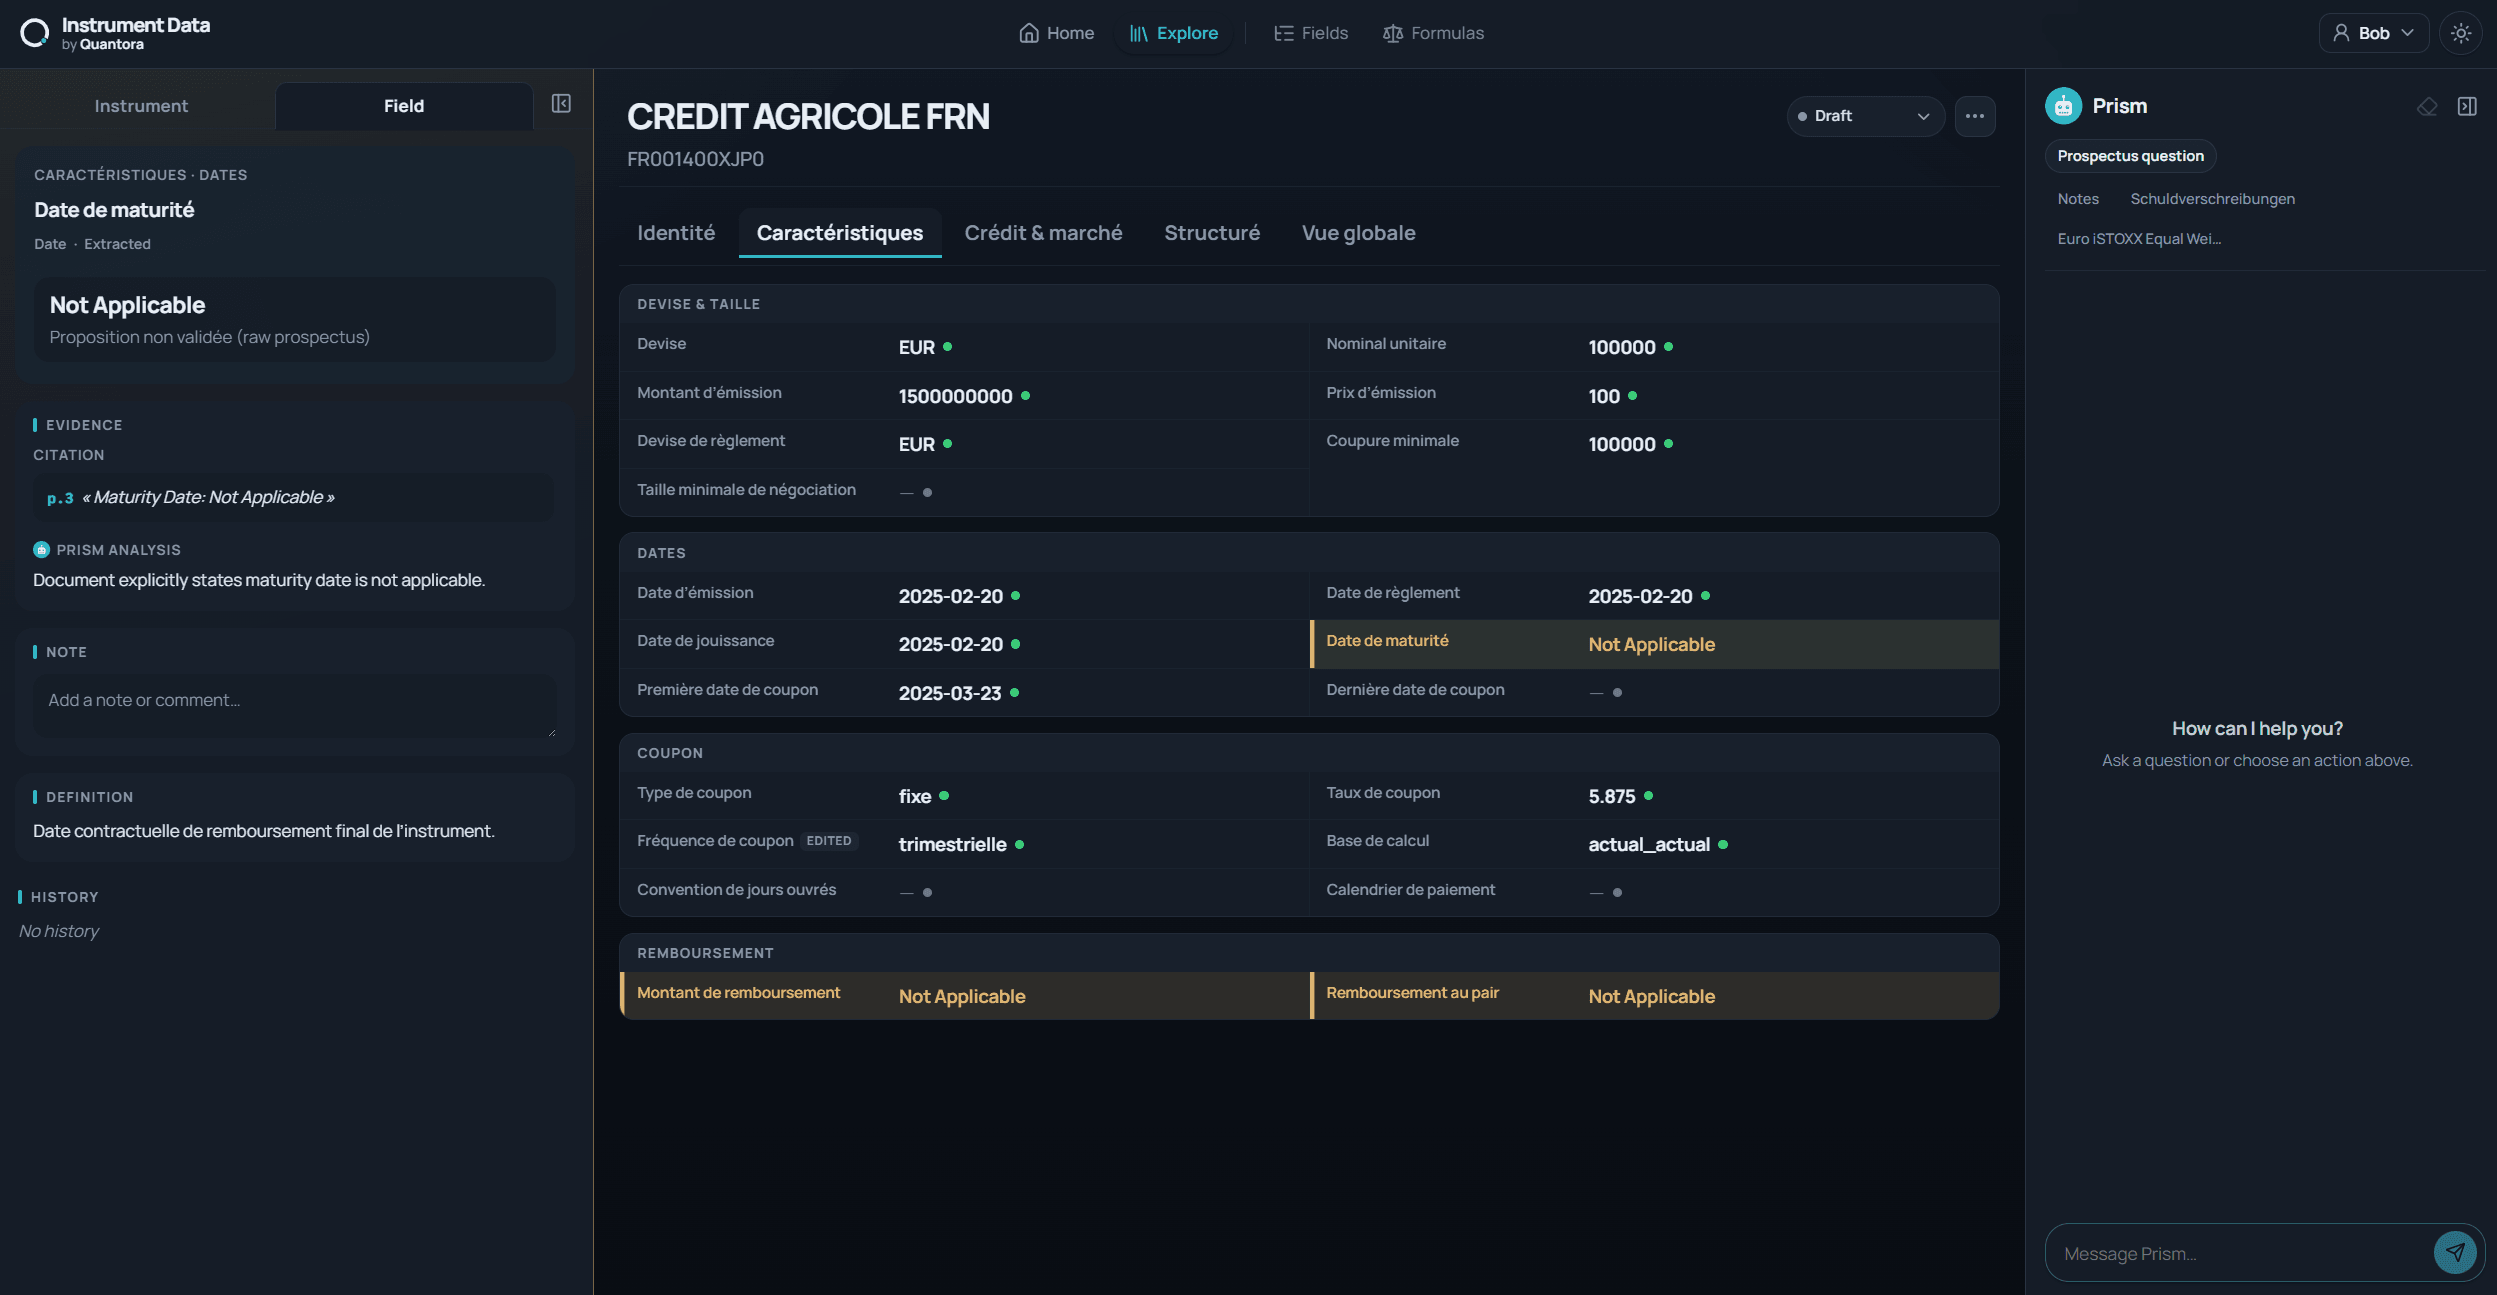2497x1295 pixels.
Task: Select the Convention de jours ouvrés row
Action: pyautogui.click(x=964, y=892)
